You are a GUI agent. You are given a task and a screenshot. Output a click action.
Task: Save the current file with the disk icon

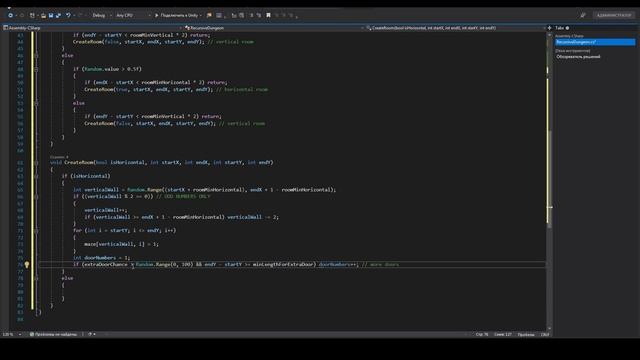51,16
